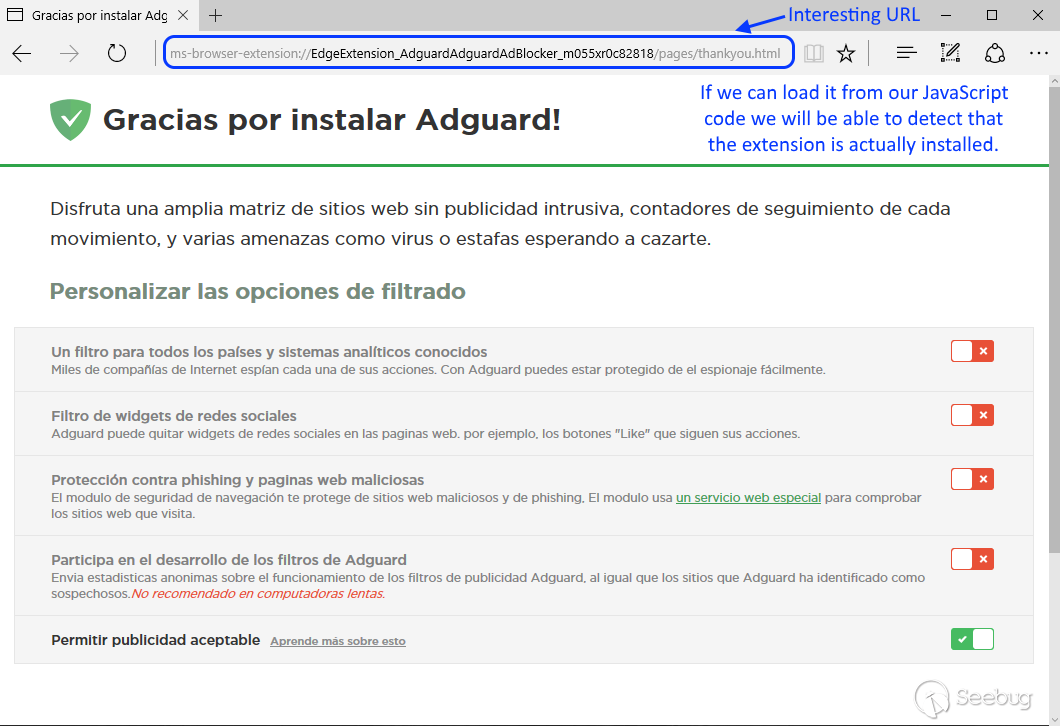Add page to favorites with star icon
This screenshot has height=726, width=1060.
pos(846,53)
